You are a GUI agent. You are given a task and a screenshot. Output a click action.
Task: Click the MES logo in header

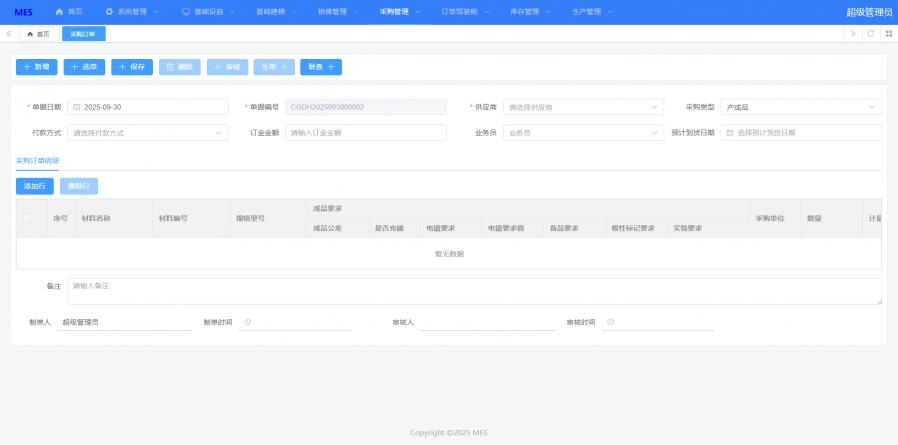23,12
